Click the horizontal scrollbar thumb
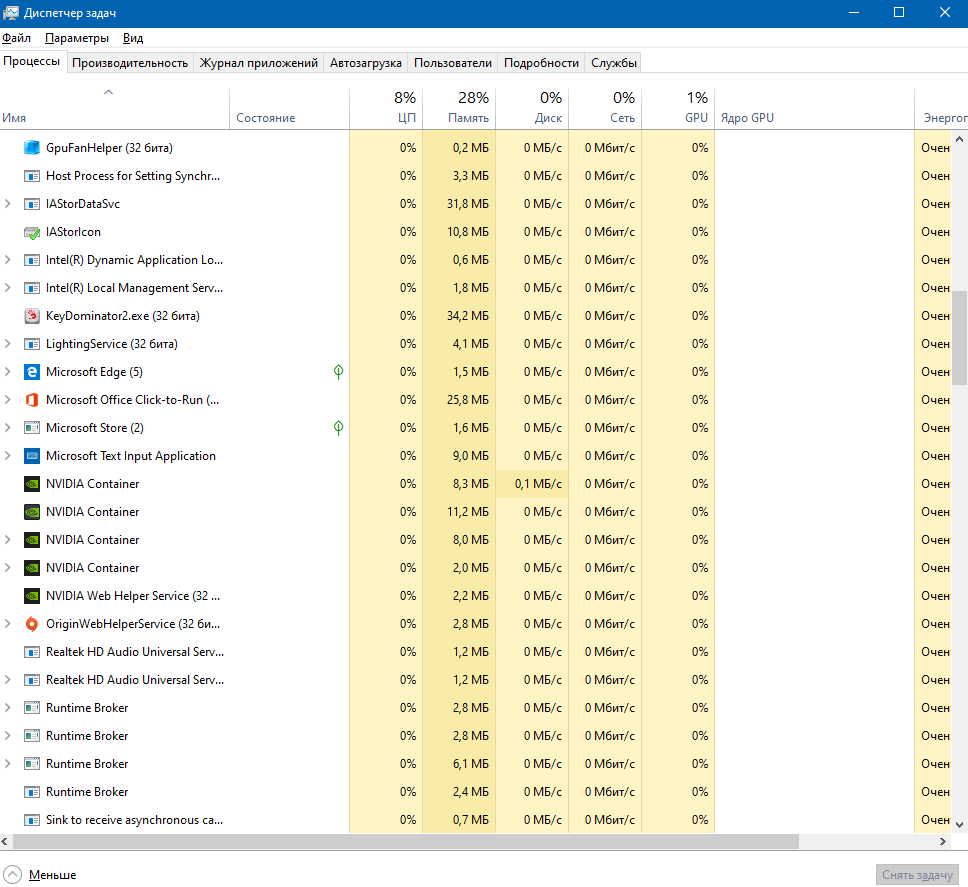Viewport: 968px width, 887px height. (406, 841)
